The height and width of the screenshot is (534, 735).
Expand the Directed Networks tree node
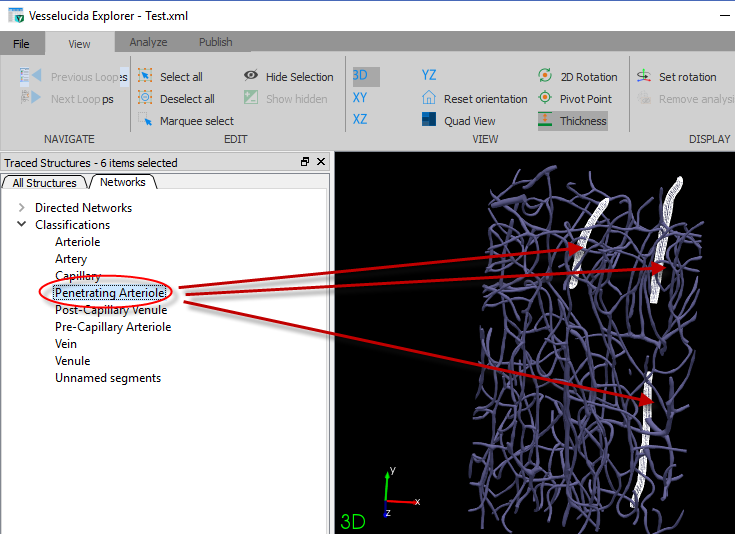22,208
